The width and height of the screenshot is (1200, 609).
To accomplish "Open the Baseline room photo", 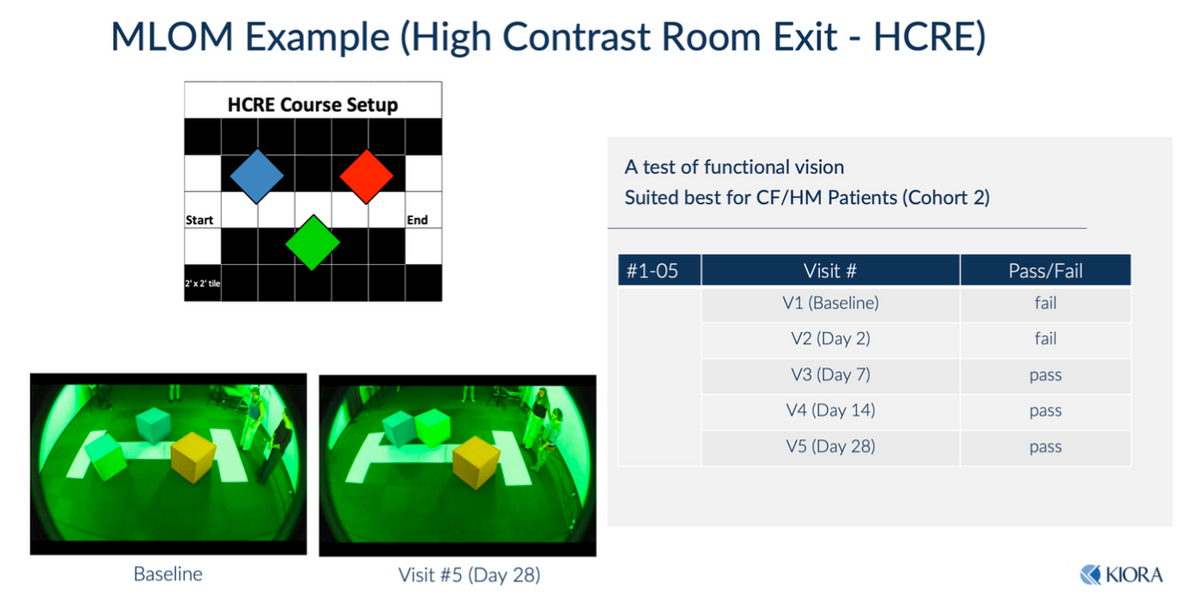I will (167, 464).
